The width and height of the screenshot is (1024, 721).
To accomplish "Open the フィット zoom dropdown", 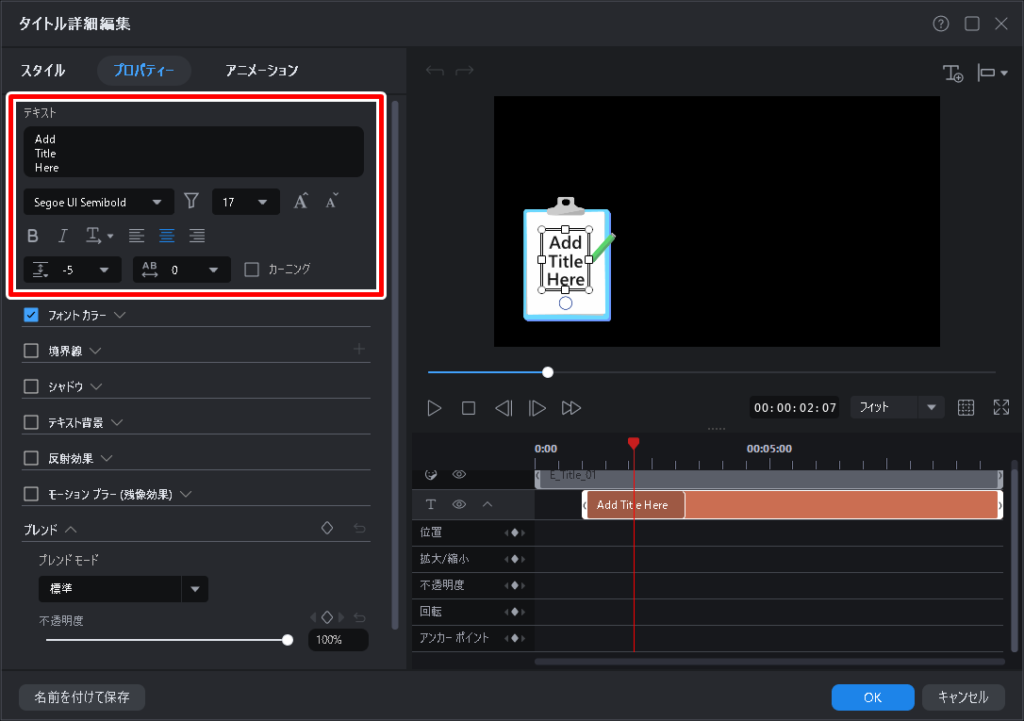I will pyautogui.click(x=897, y=407).
